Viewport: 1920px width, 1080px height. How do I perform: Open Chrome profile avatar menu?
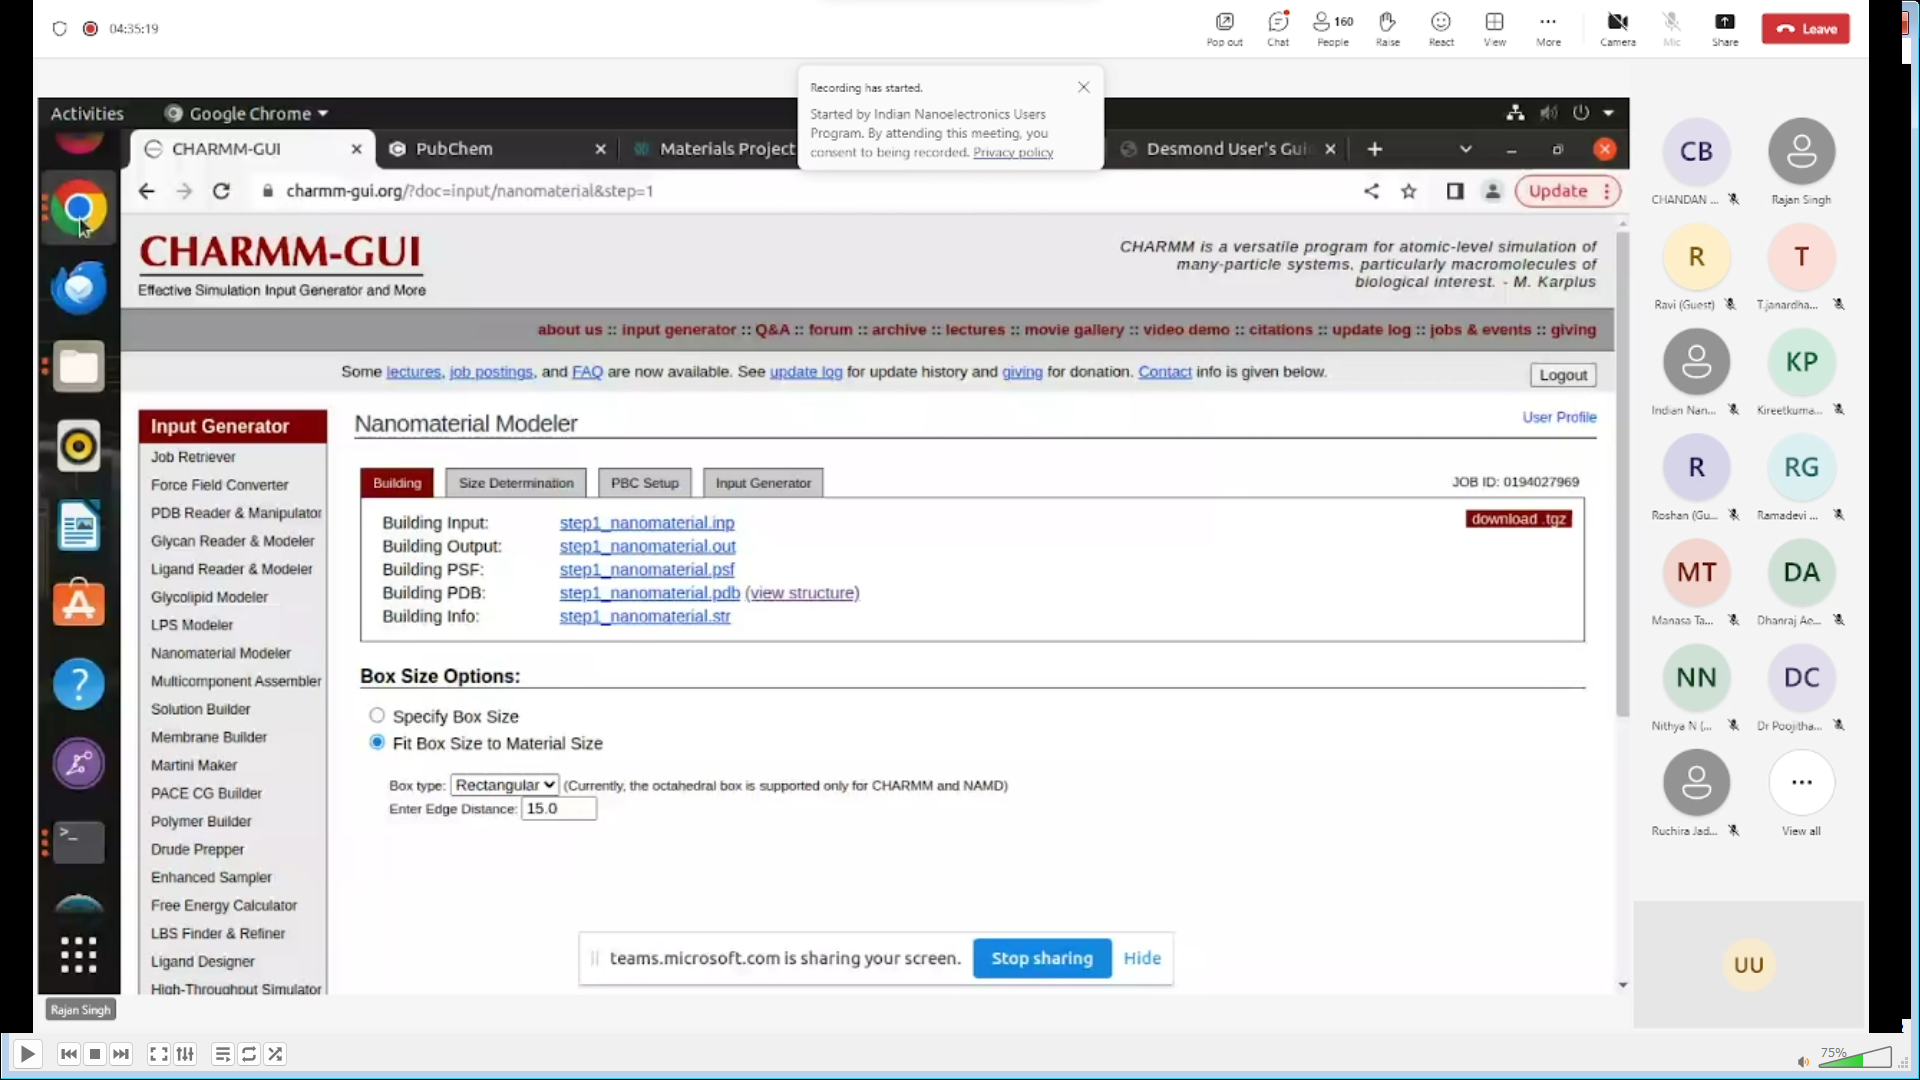point(1492,191)
